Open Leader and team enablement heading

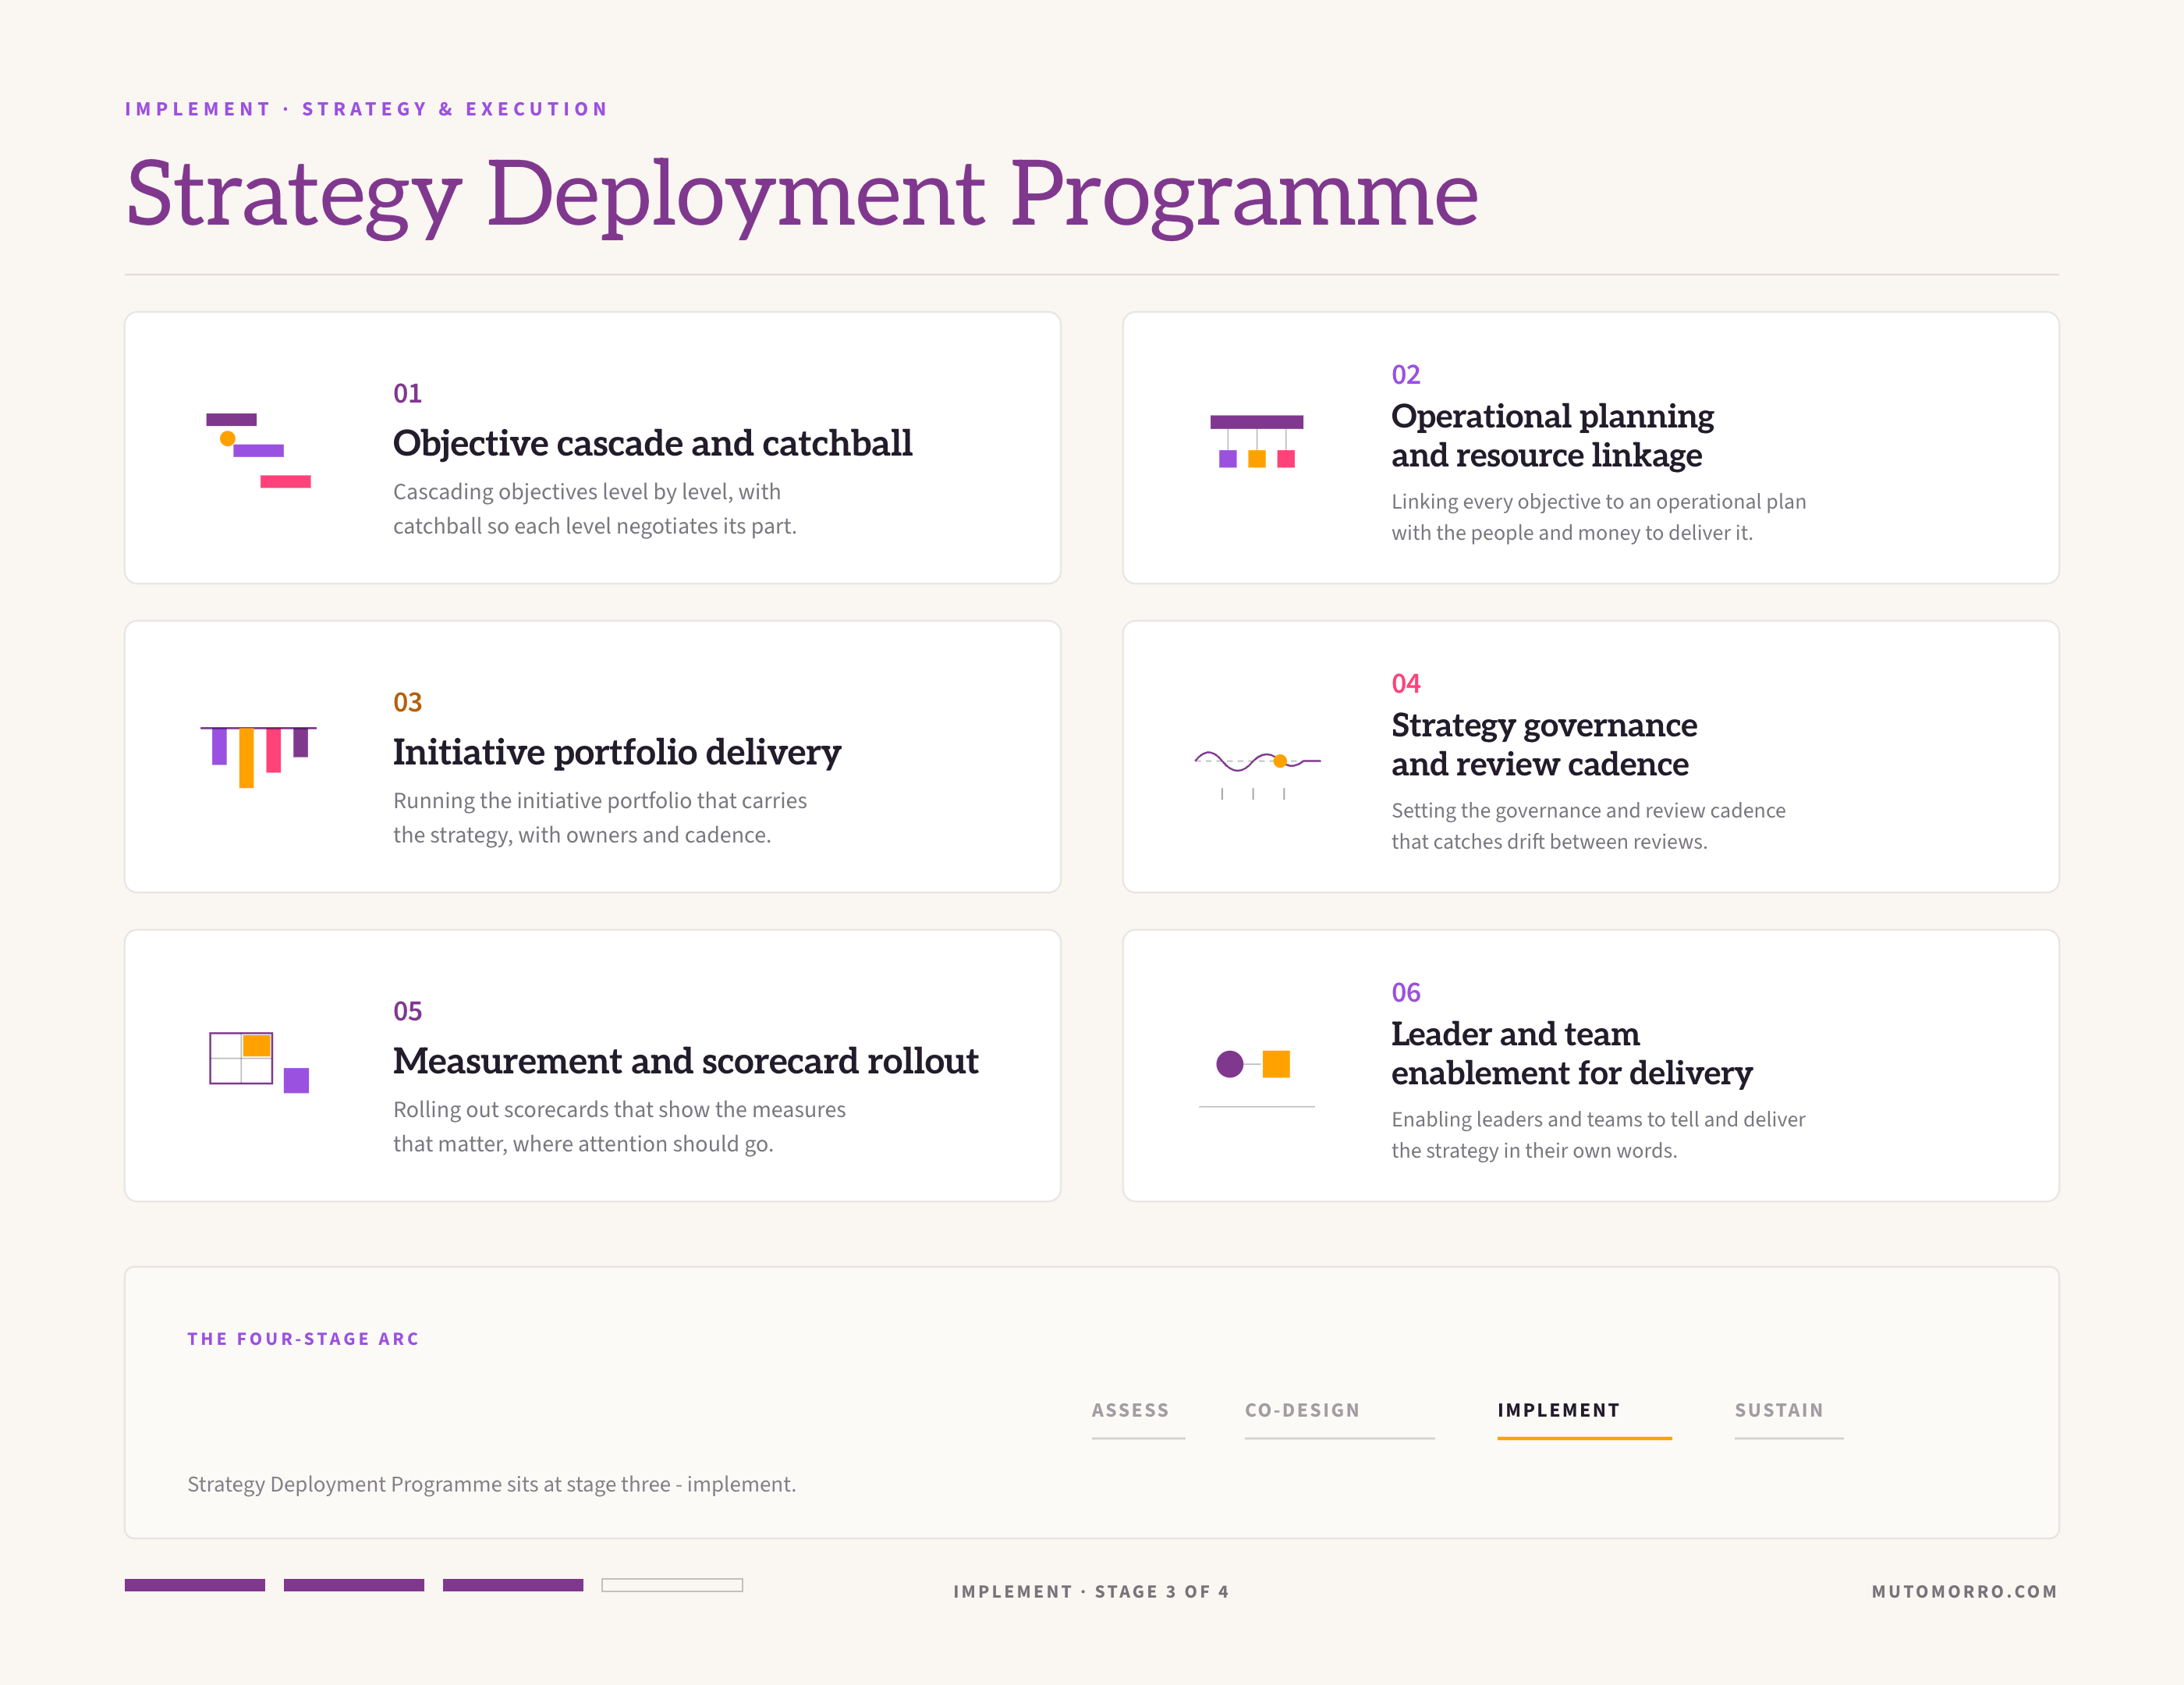[x=1571, y=1053]
